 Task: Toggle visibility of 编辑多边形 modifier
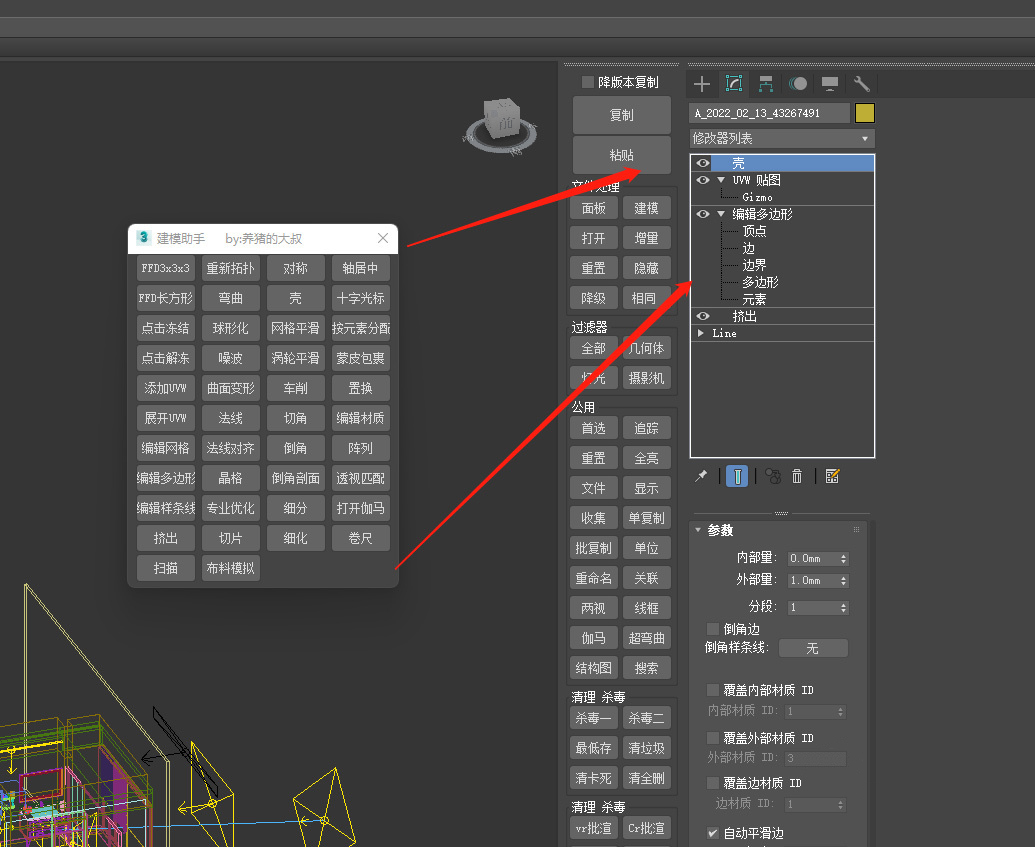[702, 214]
